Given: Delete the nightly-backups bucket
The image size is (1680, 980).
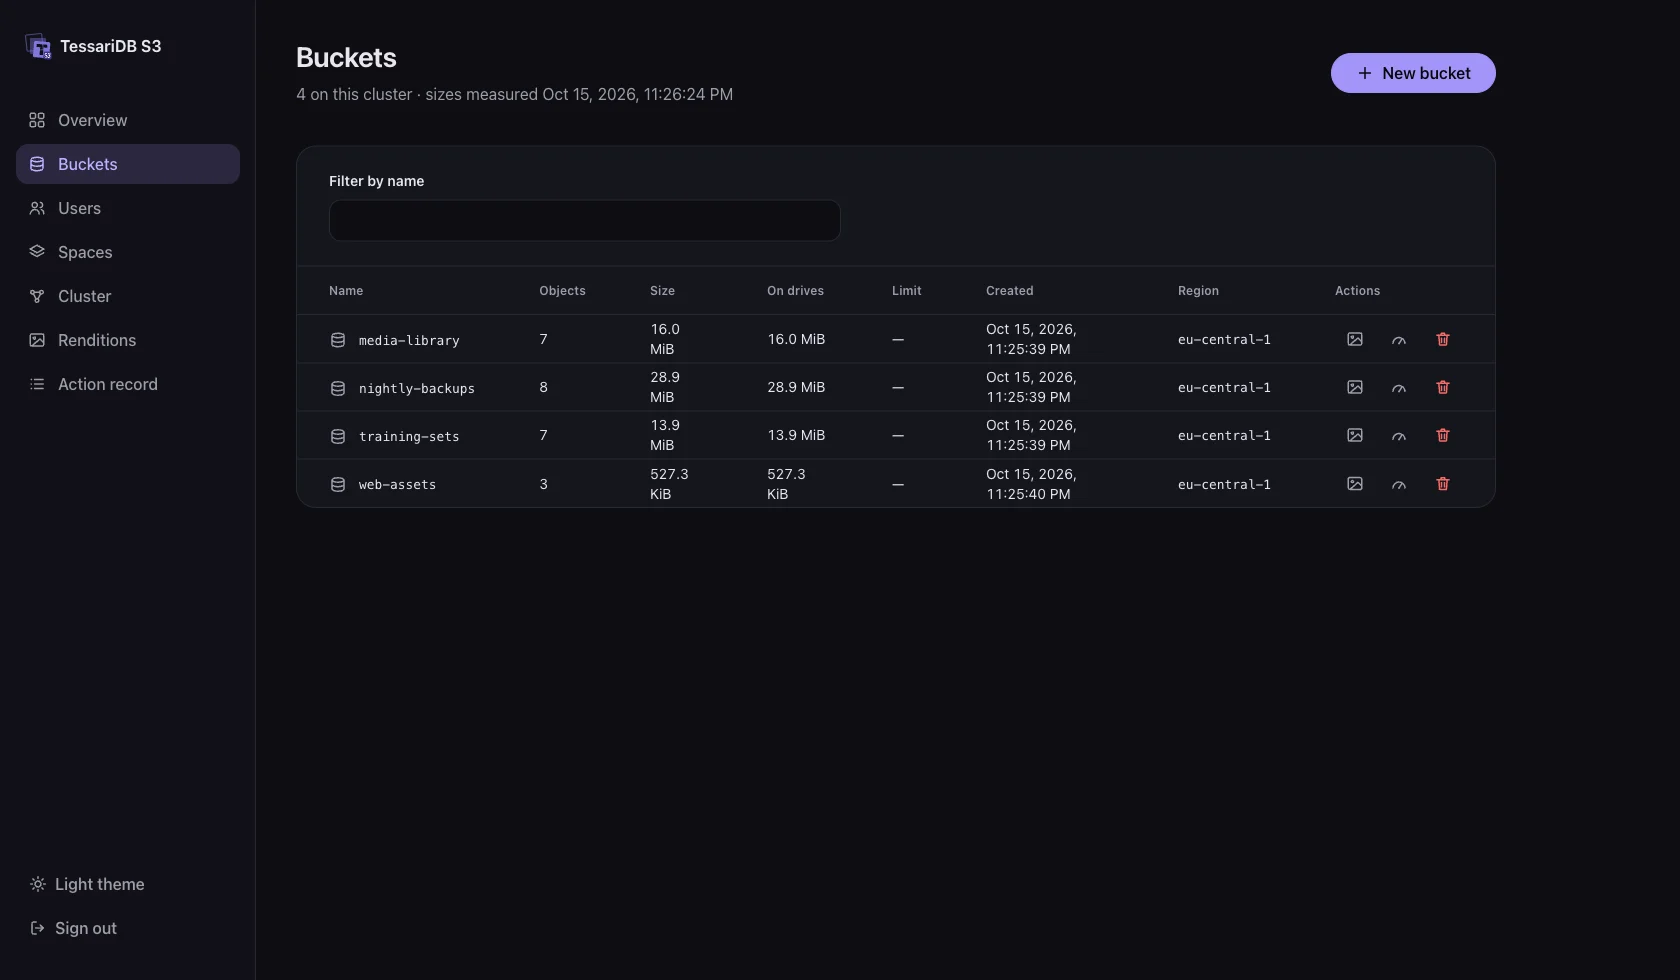Looking at the screenshot, I should point(1443,387).
